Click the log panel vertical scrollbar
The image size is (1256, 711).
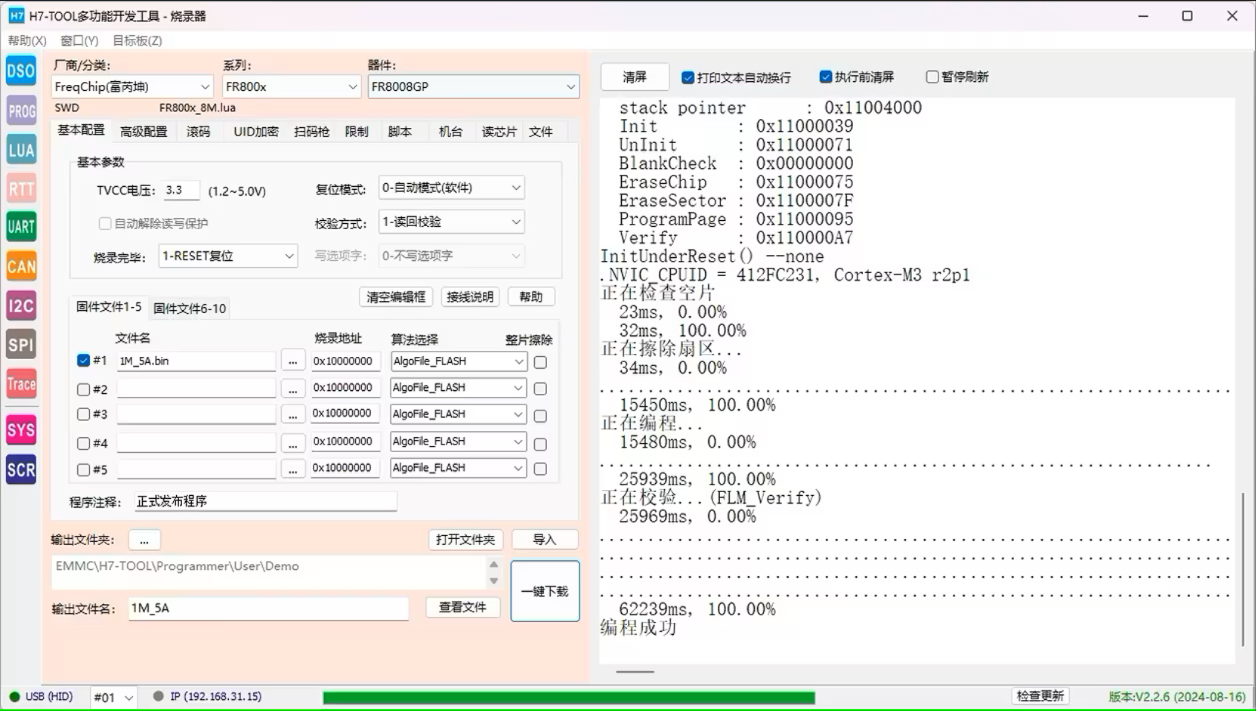coord(1243,569)
